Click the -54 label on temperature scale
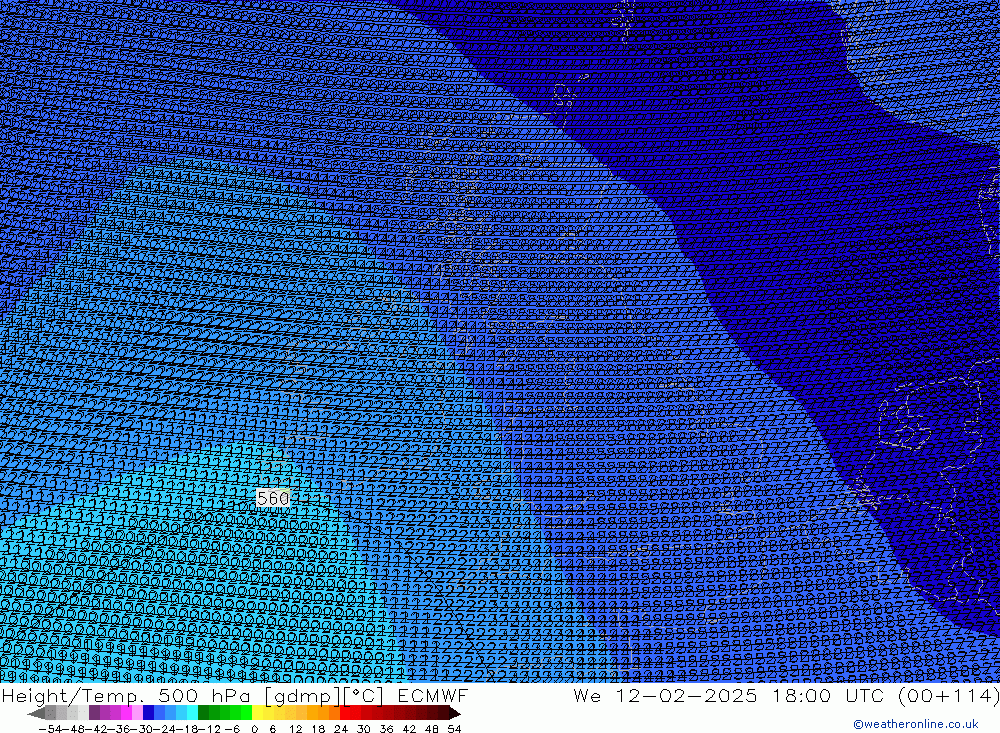The height and width of the screenshot is (733, 1000). pyautogui.click(x=50, y=729)
